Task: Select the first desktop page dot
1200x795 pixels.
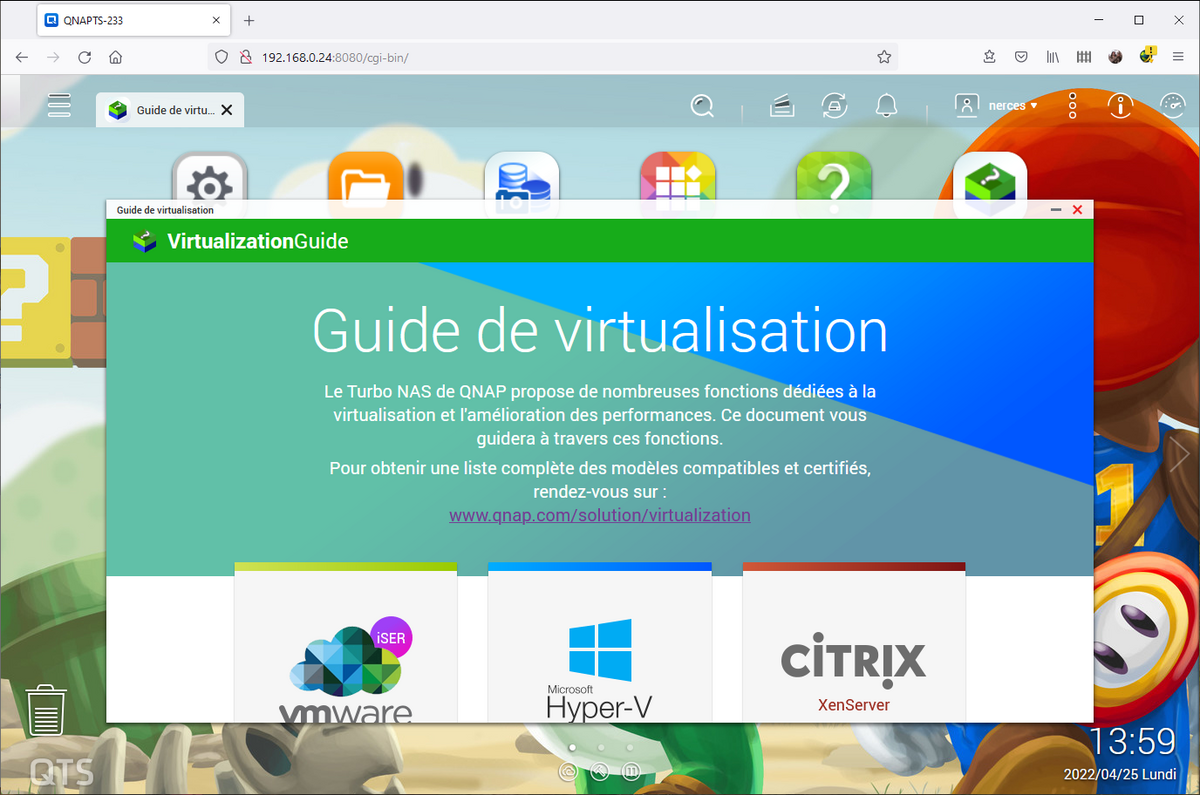Action: pos(572,747)
